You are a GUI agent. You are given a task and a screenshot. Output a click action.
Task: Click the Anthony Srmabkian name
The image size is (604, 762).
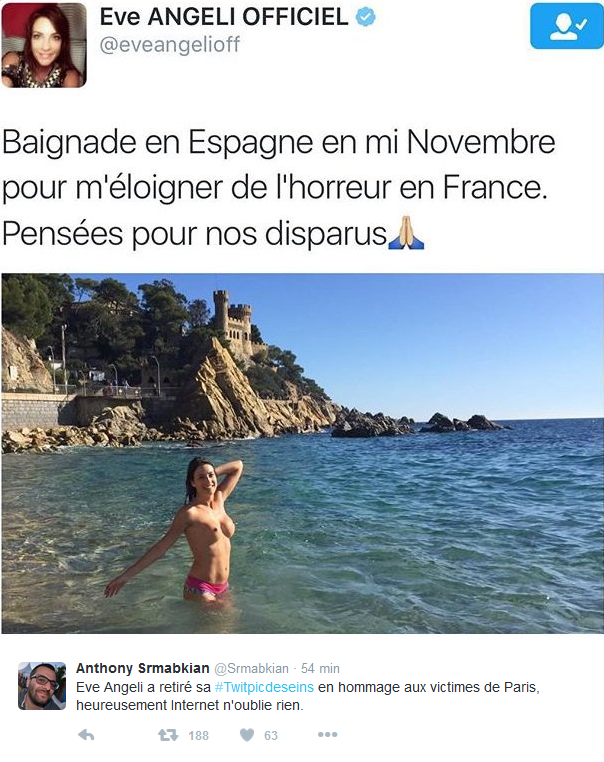(x=142, y=668)
